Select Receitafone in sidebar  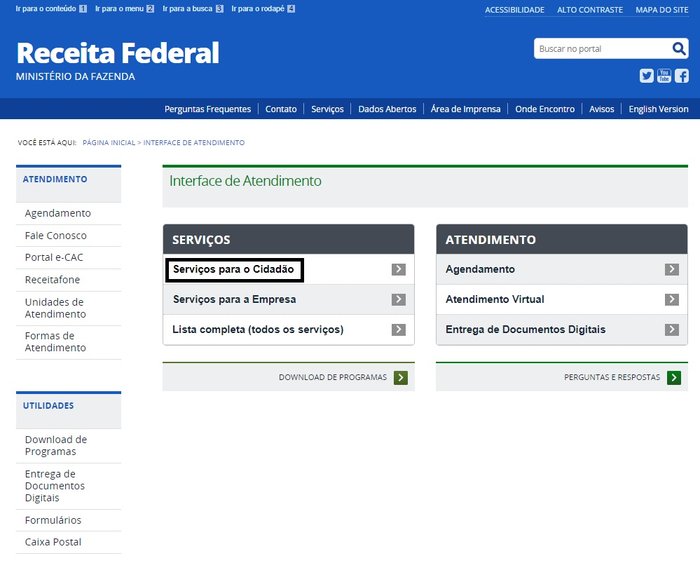pyautogui.click(x=52, y=280)
